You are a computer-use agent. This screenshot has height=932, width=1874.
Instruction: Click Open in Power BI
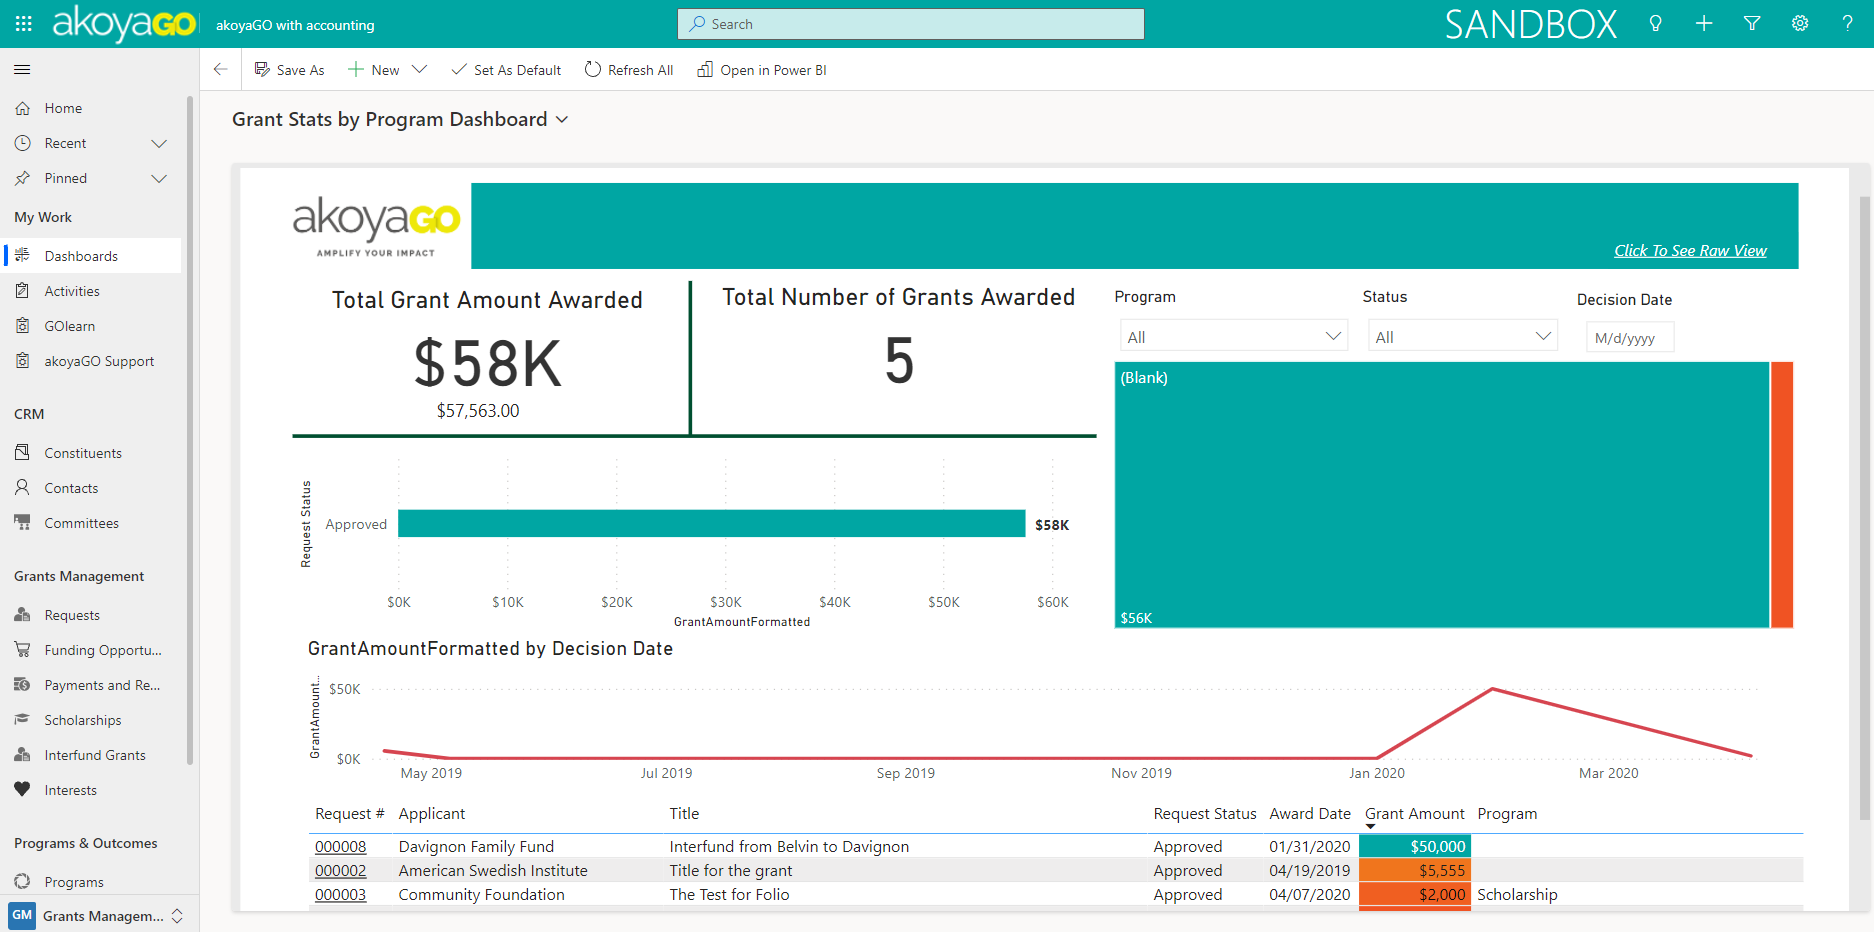(762, 69)
